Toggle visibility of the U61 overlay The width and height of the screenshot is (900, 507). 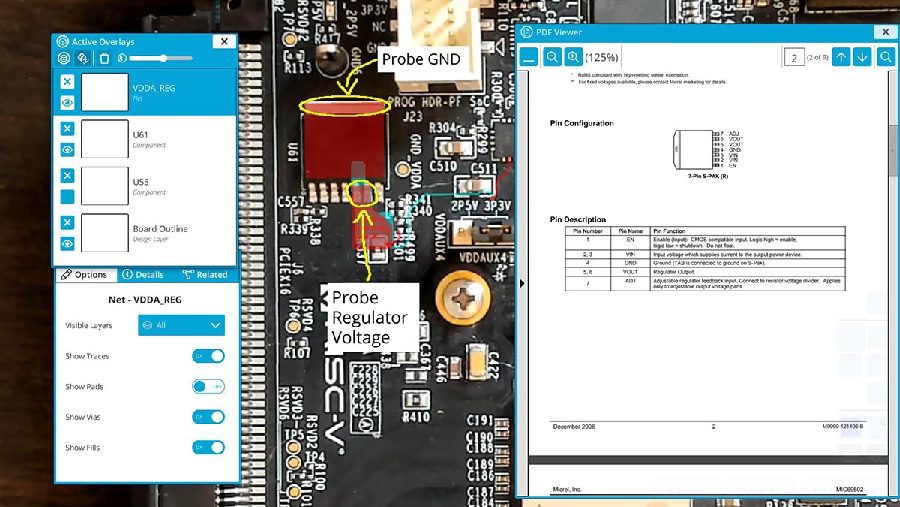[67, 150]
